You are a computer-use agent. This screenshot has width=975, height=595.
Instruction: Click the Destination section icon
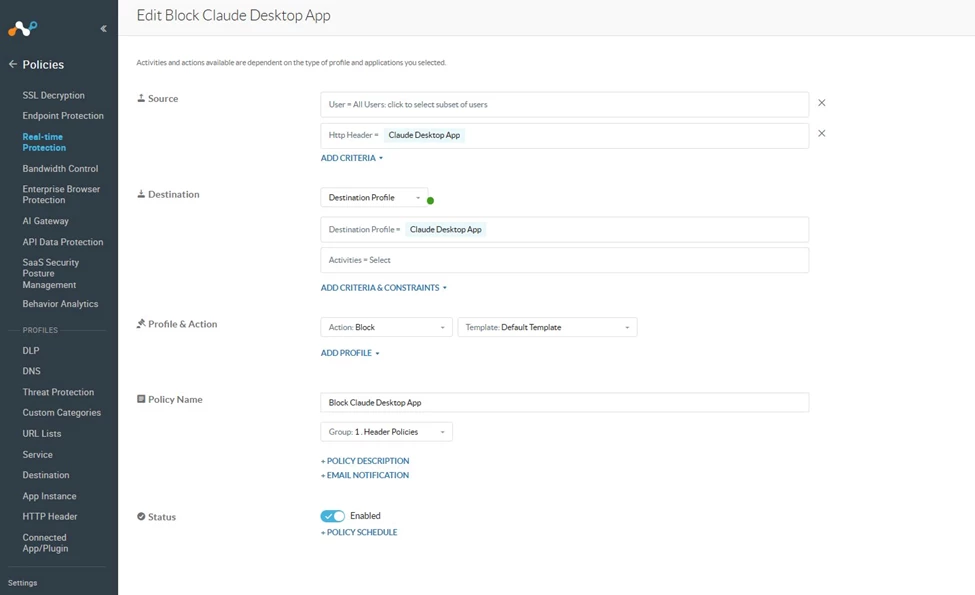click(141, 194)
